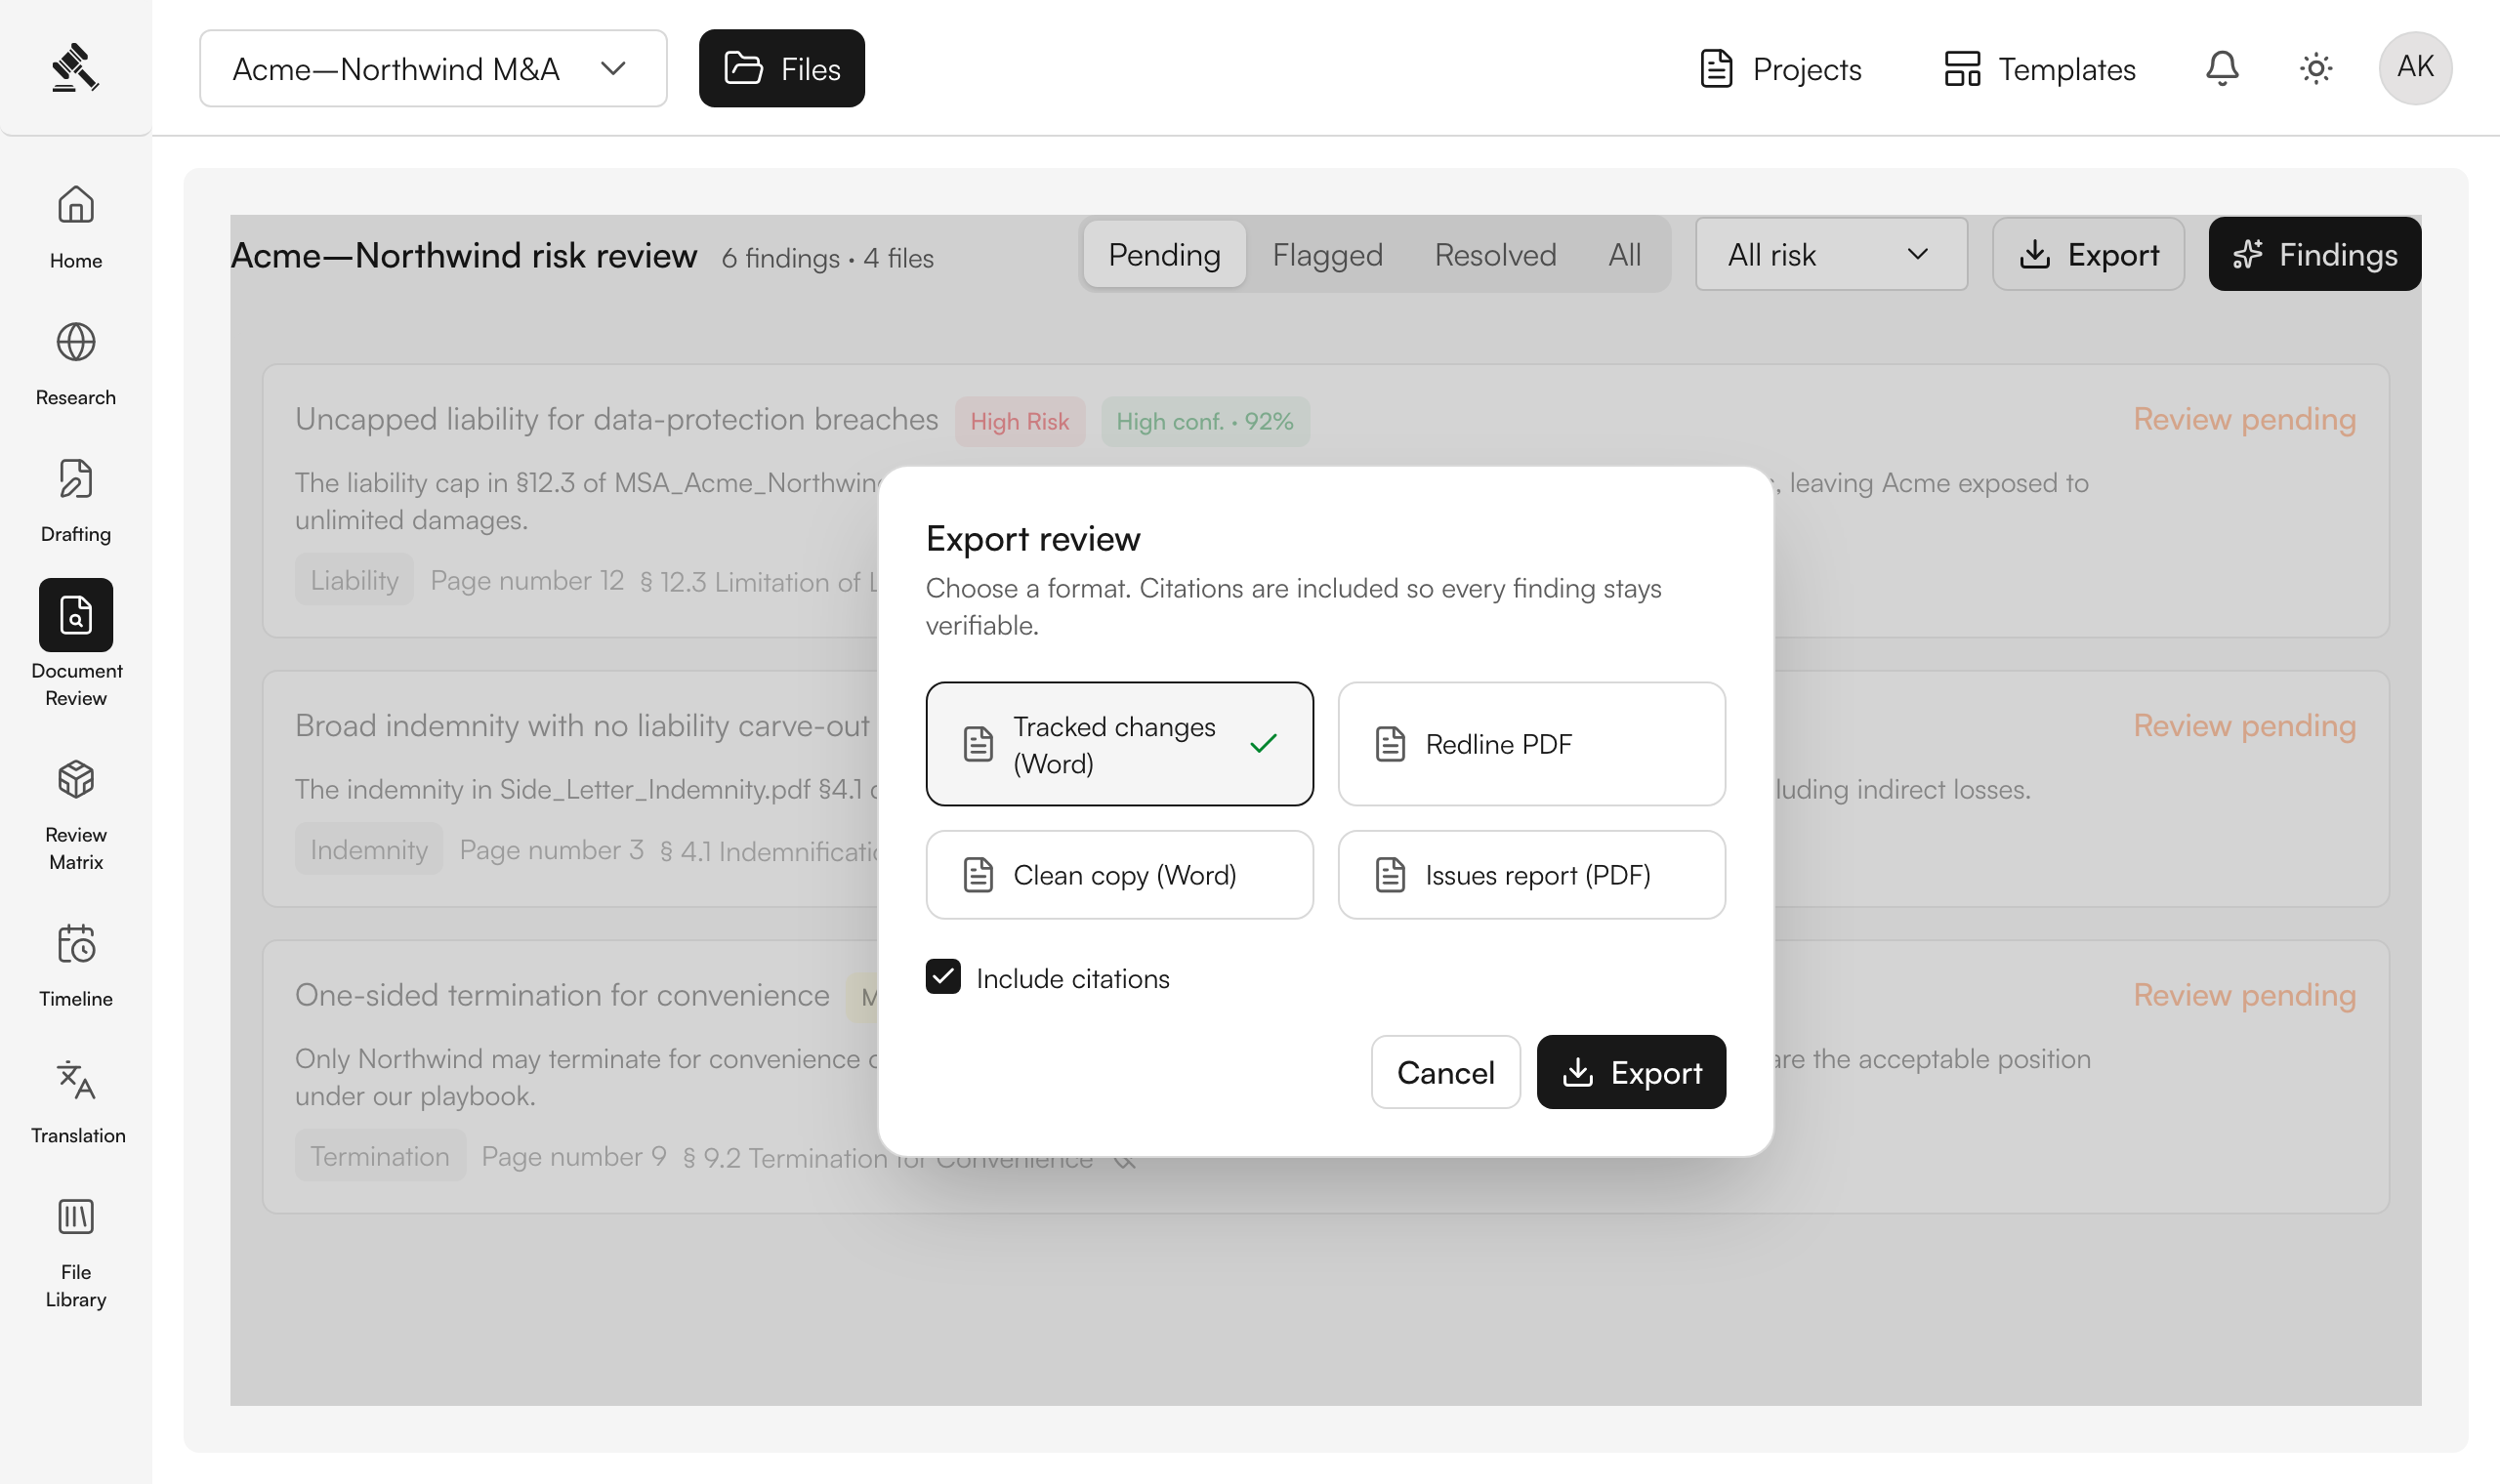Select Issues report (PDF) format
Screen dimensions: 2500x1484
[x=1531, y=875]
